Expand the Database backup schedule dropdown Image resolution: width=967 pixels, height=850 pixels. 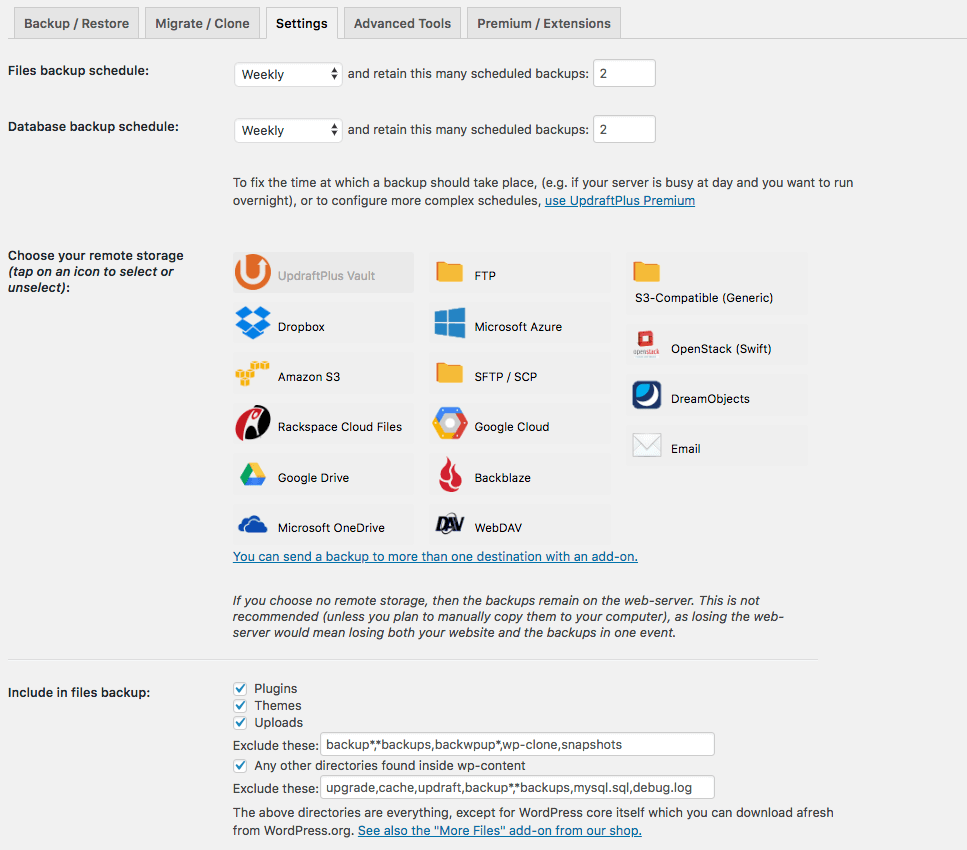tap(287, 130)
